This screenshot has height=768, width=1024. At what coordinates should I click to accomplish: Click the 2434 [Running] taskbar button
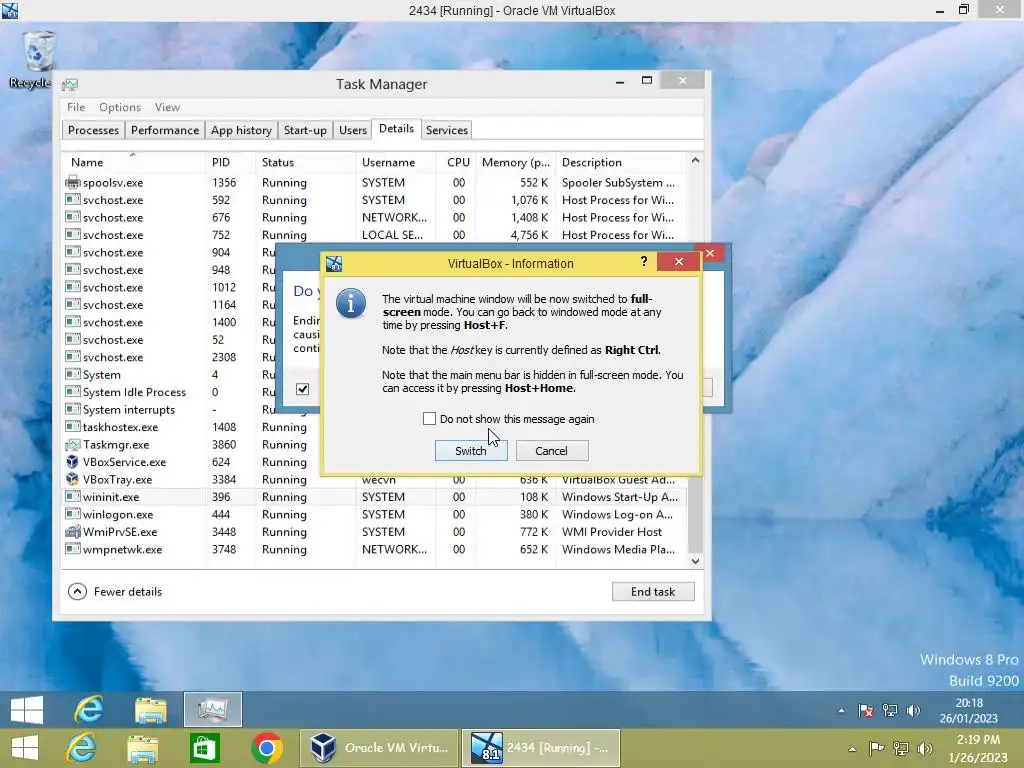tap(541, 748)
